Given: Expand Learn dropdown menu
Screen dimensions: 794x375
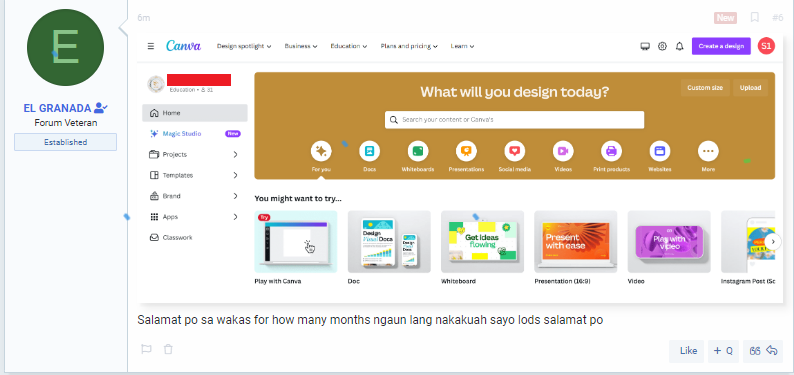Looking at the screenshot, I should point(462,46).
